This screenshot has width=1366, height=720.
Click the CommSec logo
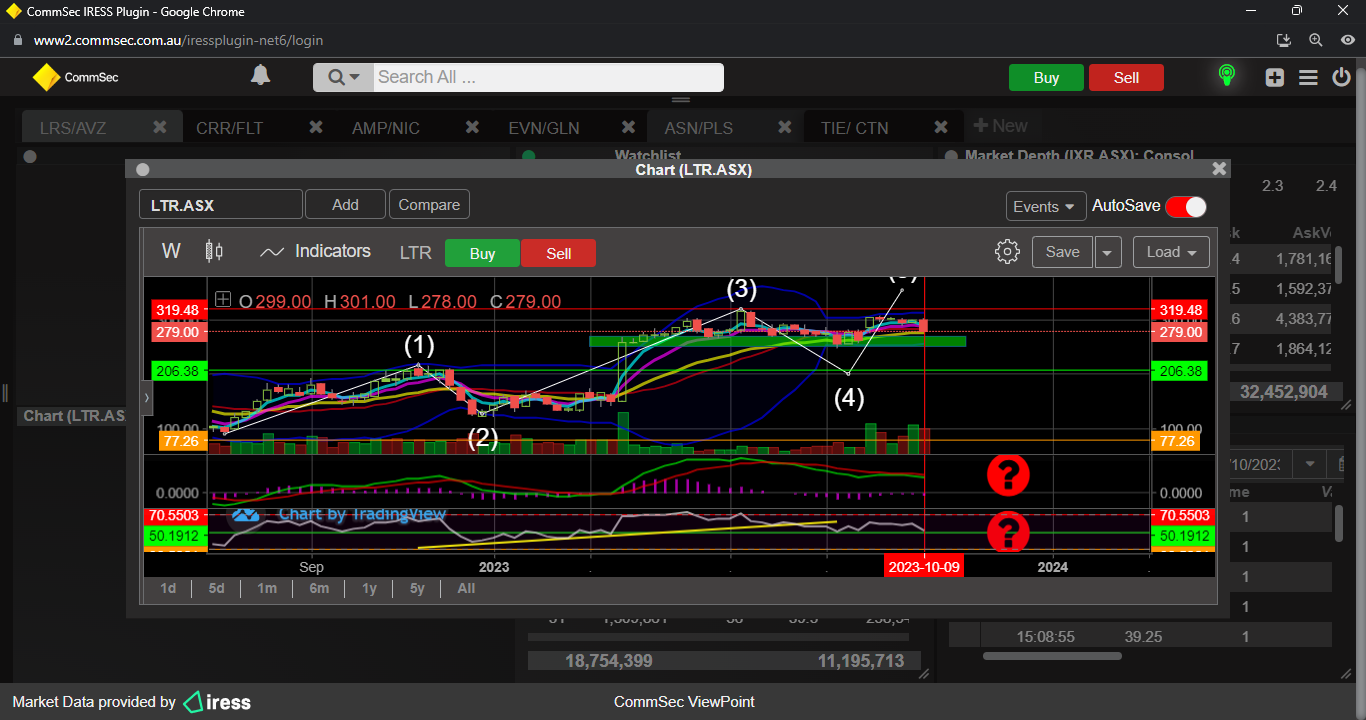click(x=75, y=77)
